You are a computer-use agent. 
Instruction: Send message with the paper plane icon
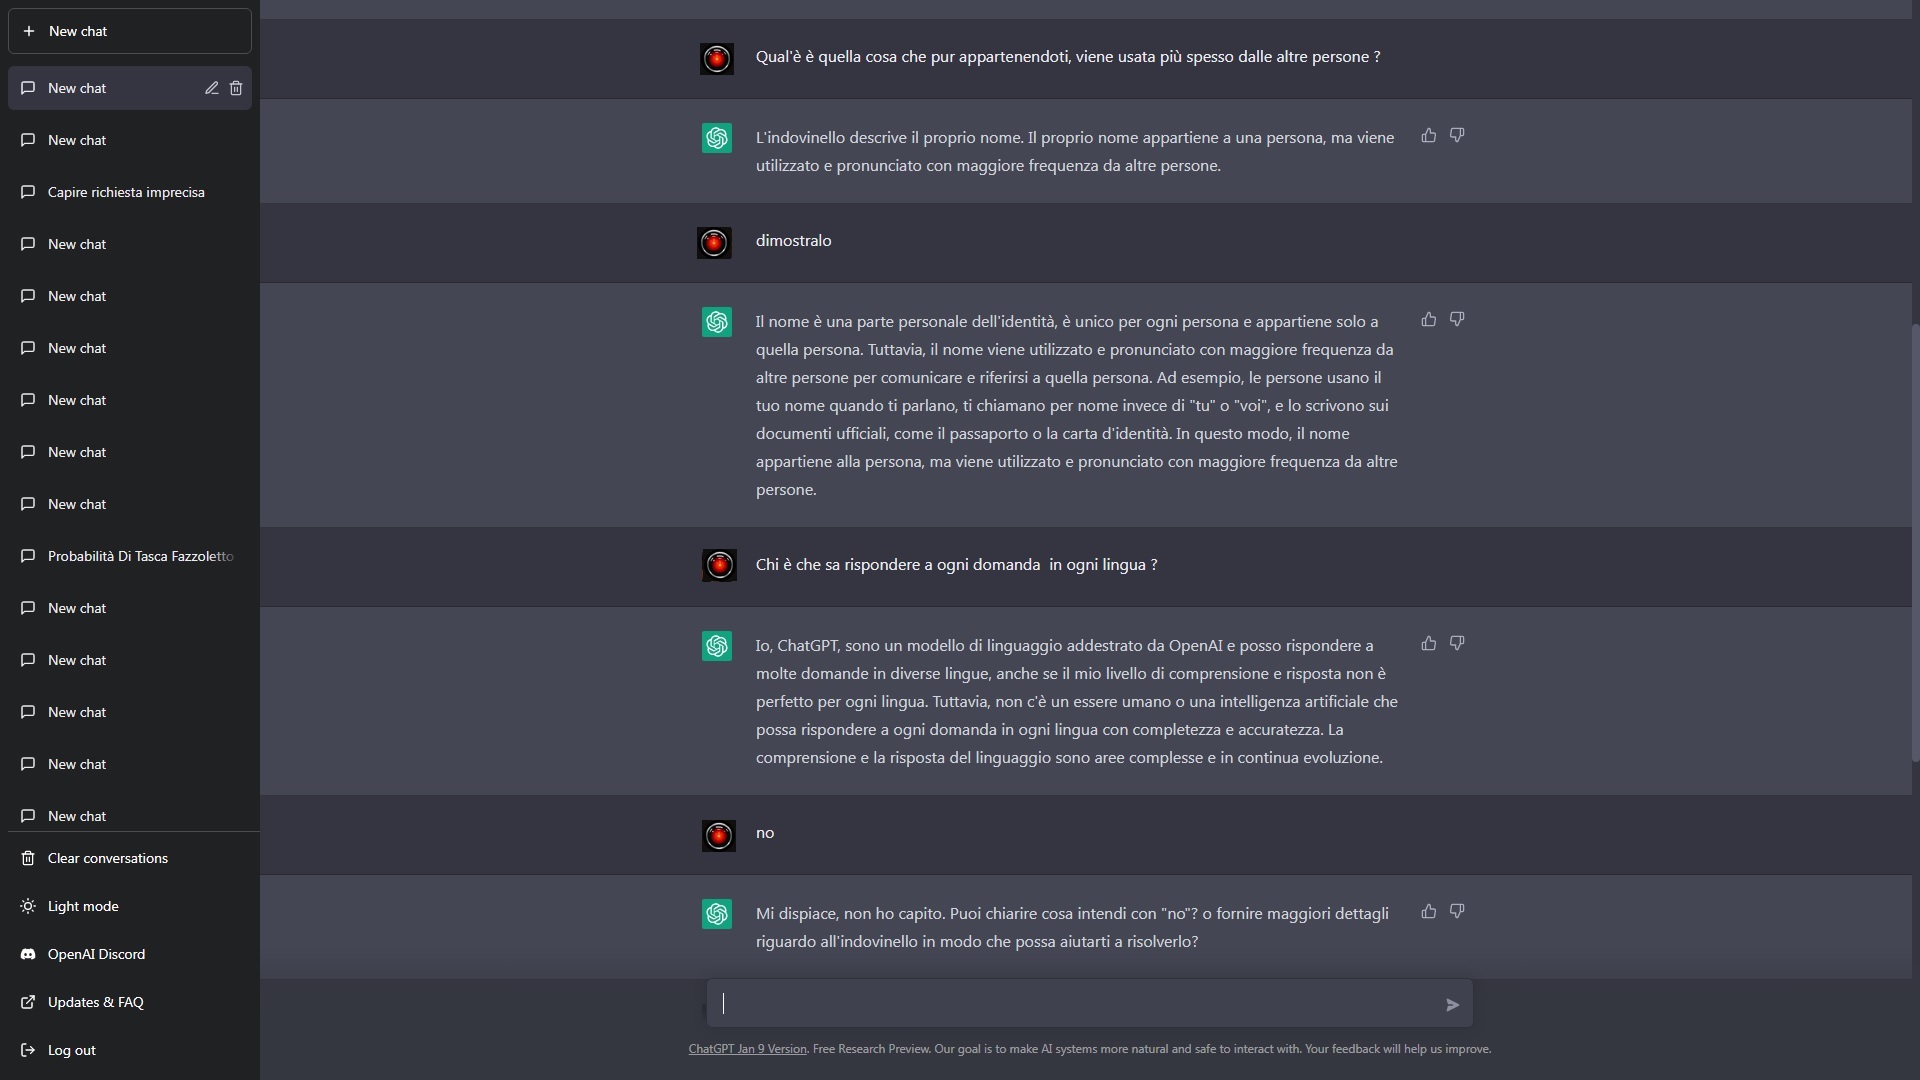(1452, 1004)
